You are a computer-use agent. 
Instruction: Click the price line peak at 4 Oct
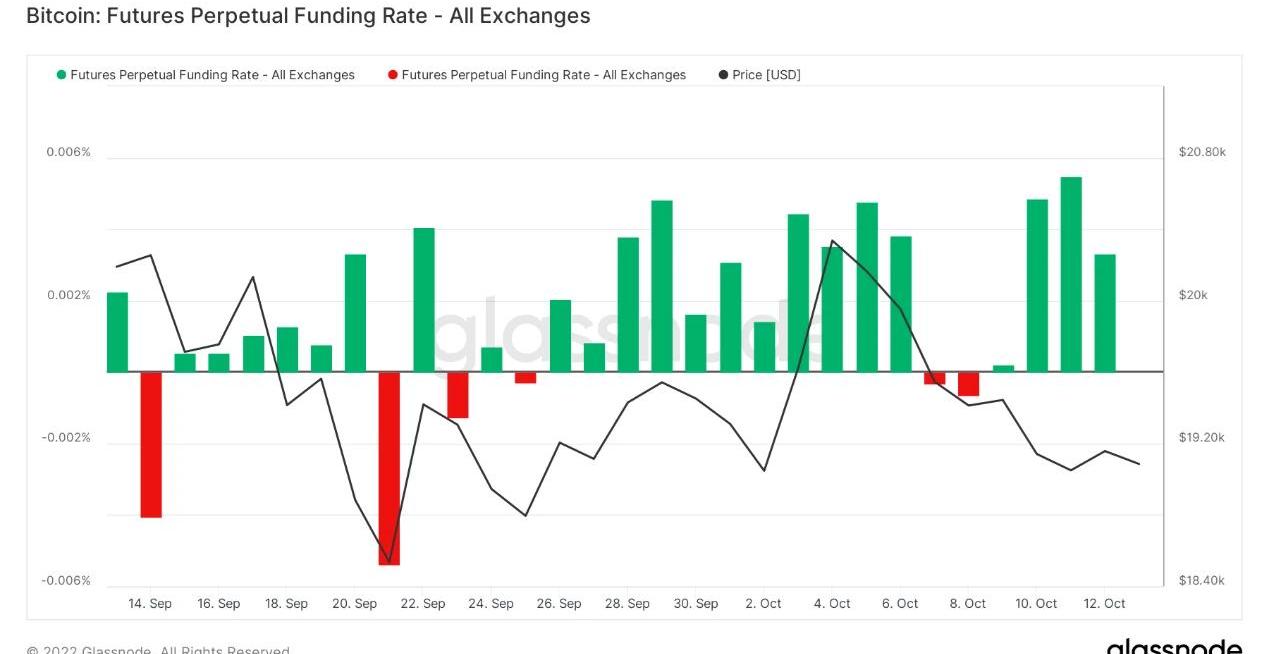(832, 242)
